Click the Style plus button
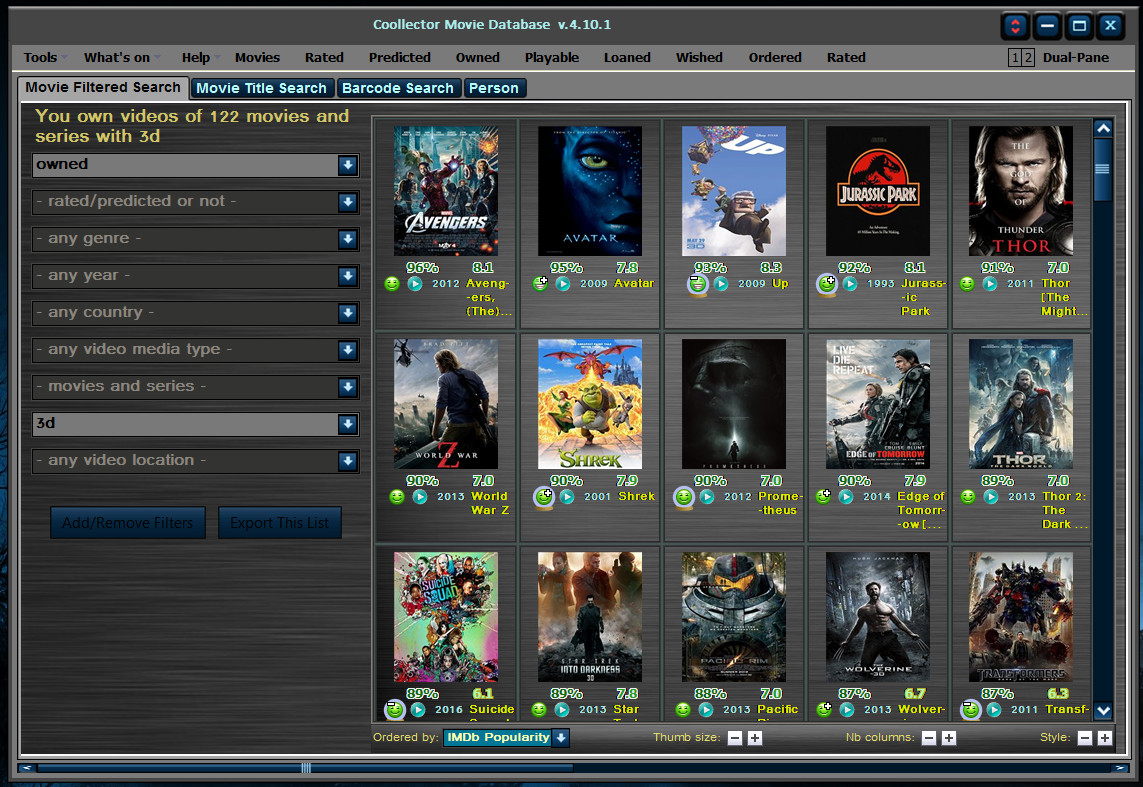 (1105, 738)
